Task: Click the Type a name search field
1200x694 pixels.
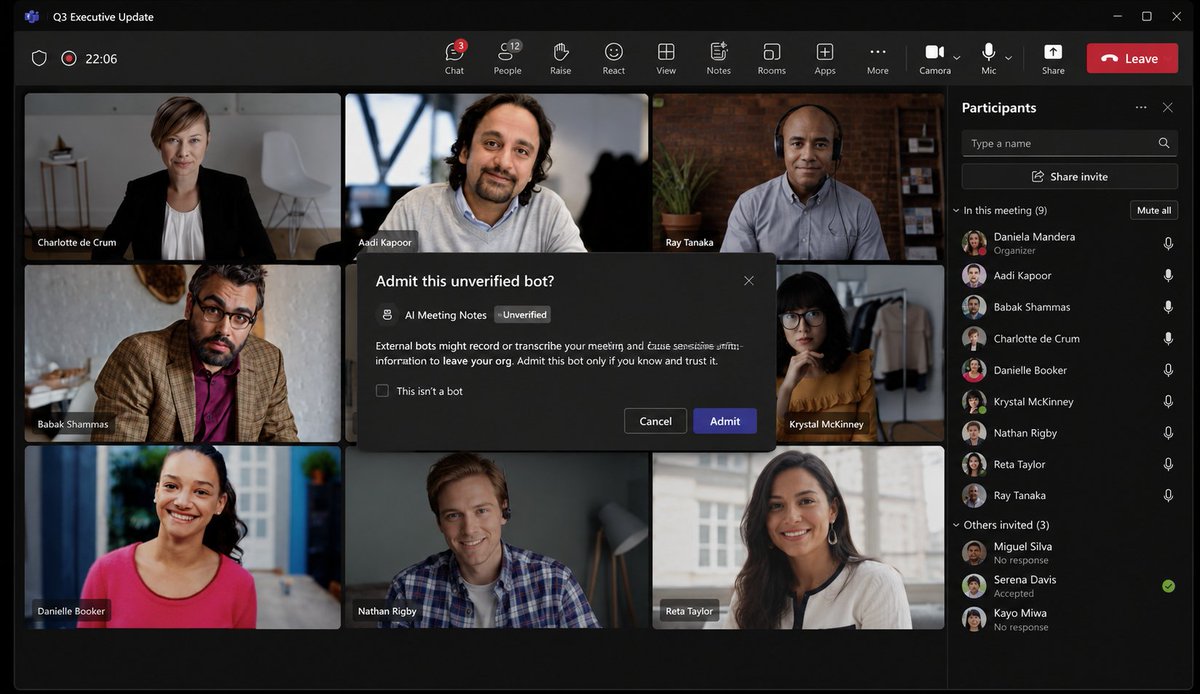Action: click(x=1069, y=143)
